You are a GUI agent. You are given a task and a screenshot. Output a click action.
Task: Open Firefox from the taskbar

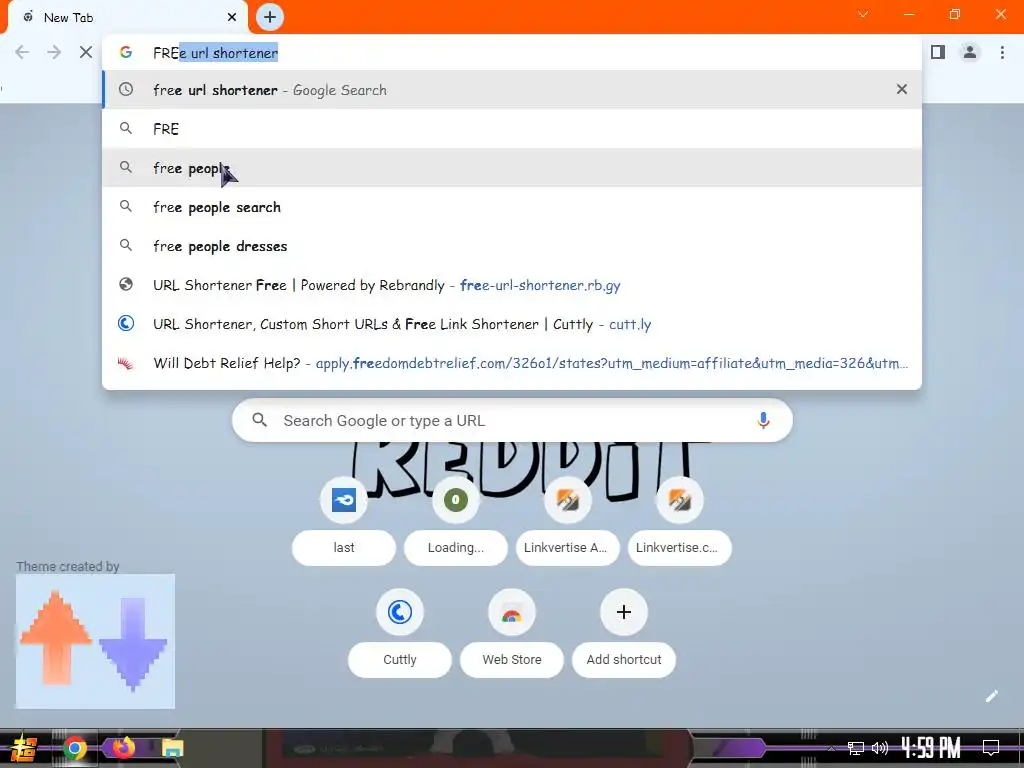(124, 746)
